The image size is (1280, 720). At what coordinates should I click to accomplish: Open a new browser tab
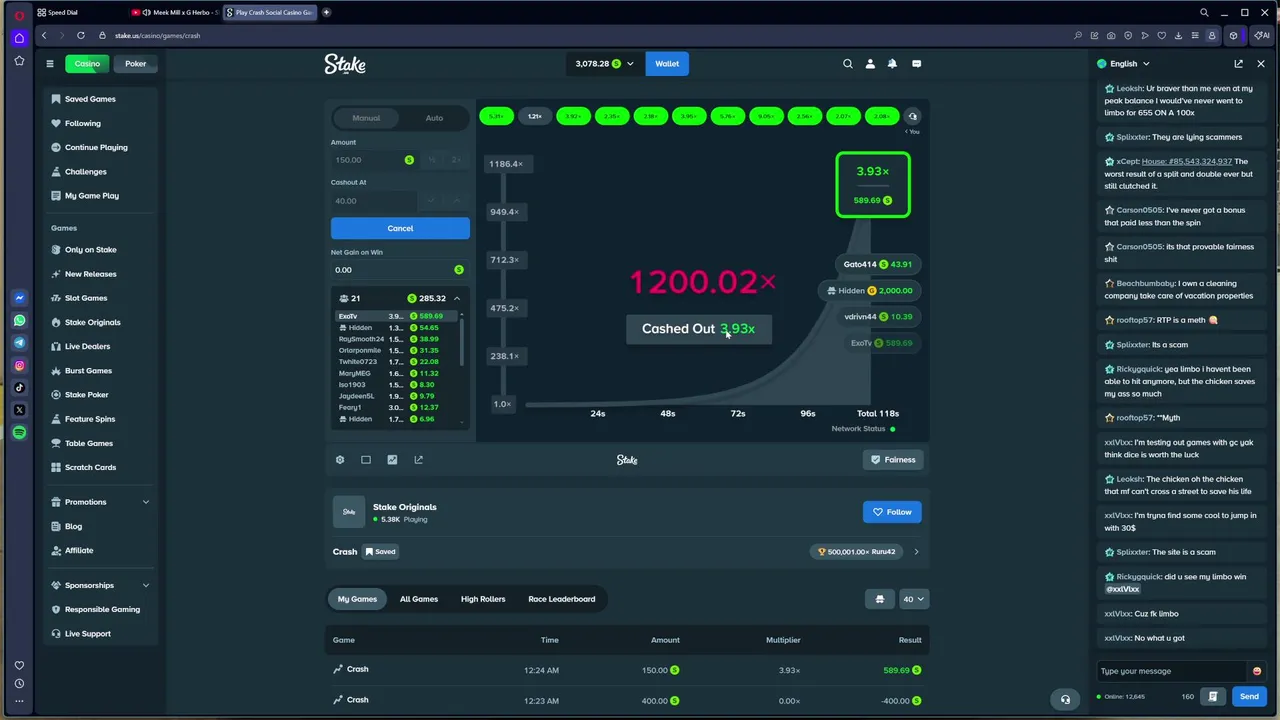pos(326,12)
